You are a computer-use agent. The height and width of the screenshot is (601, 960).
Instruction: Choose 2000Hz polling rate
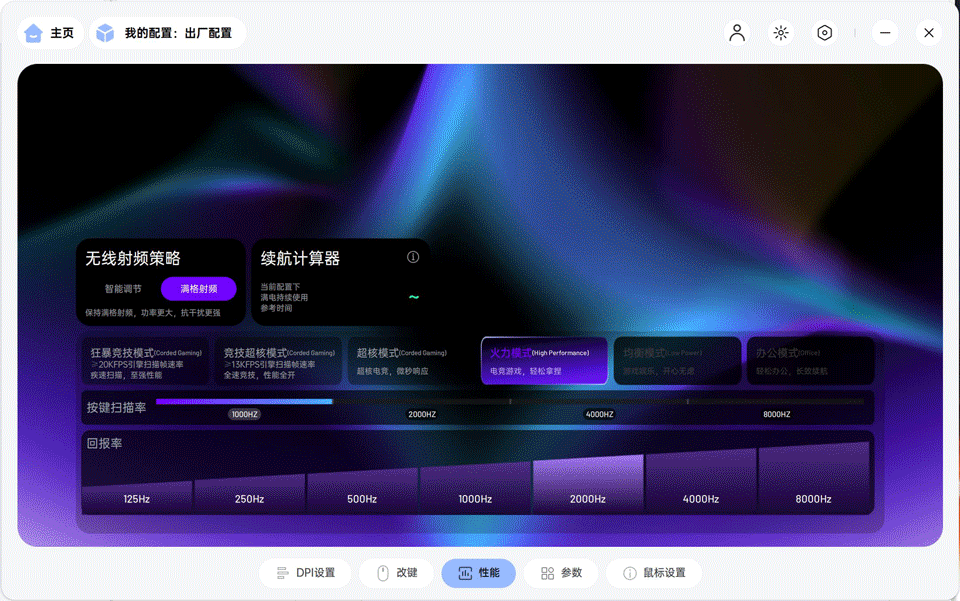[x=588, y=485]
